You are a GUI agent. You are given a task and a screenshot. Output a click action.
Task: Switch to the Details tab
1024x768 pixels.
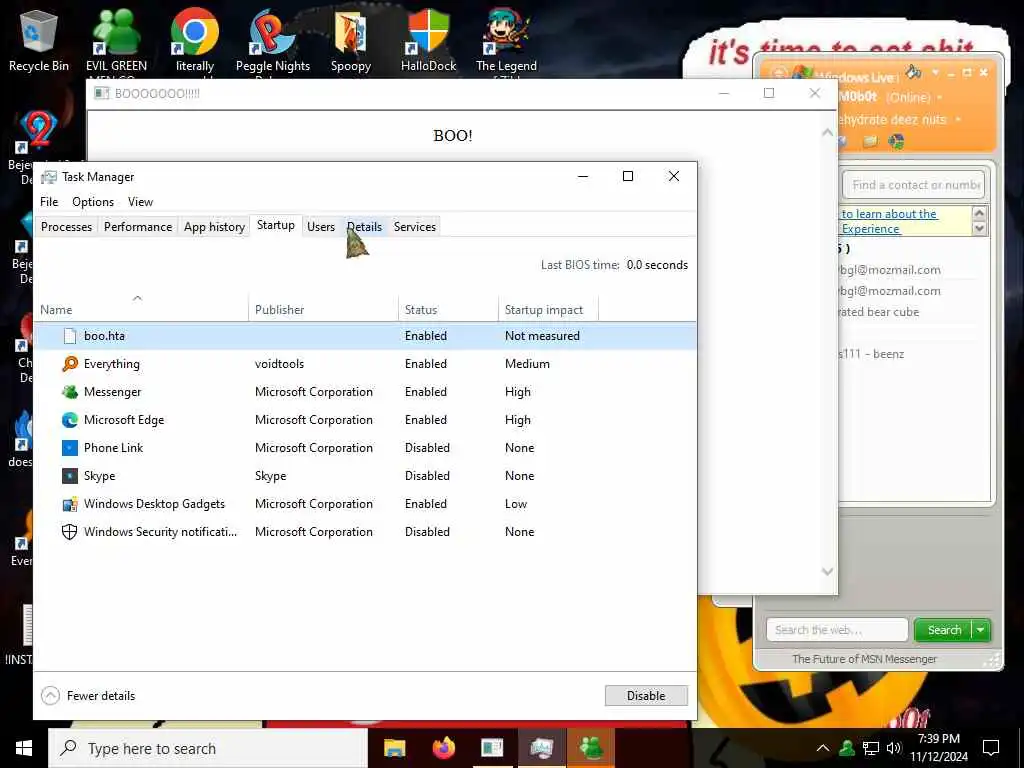coord(364,227)
